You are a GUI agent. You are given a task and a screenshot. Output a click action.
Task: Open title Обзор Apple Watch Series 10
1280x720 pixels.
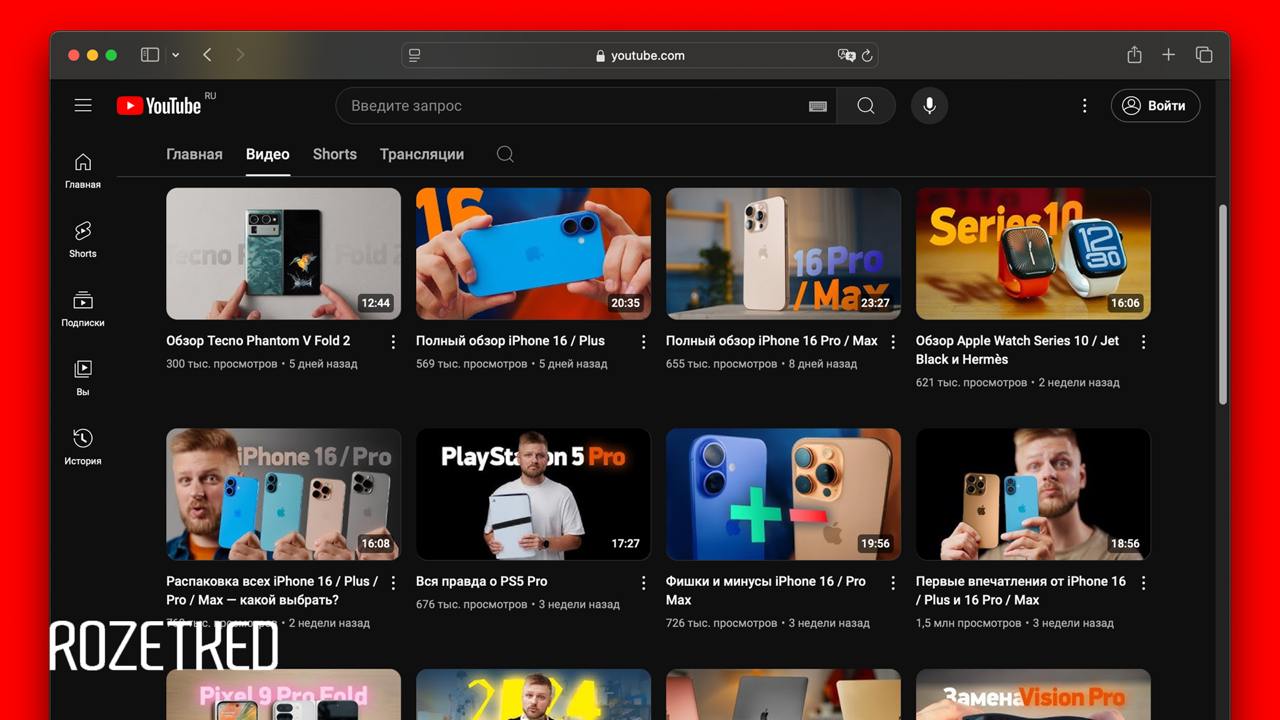(x=1017, y=350)
